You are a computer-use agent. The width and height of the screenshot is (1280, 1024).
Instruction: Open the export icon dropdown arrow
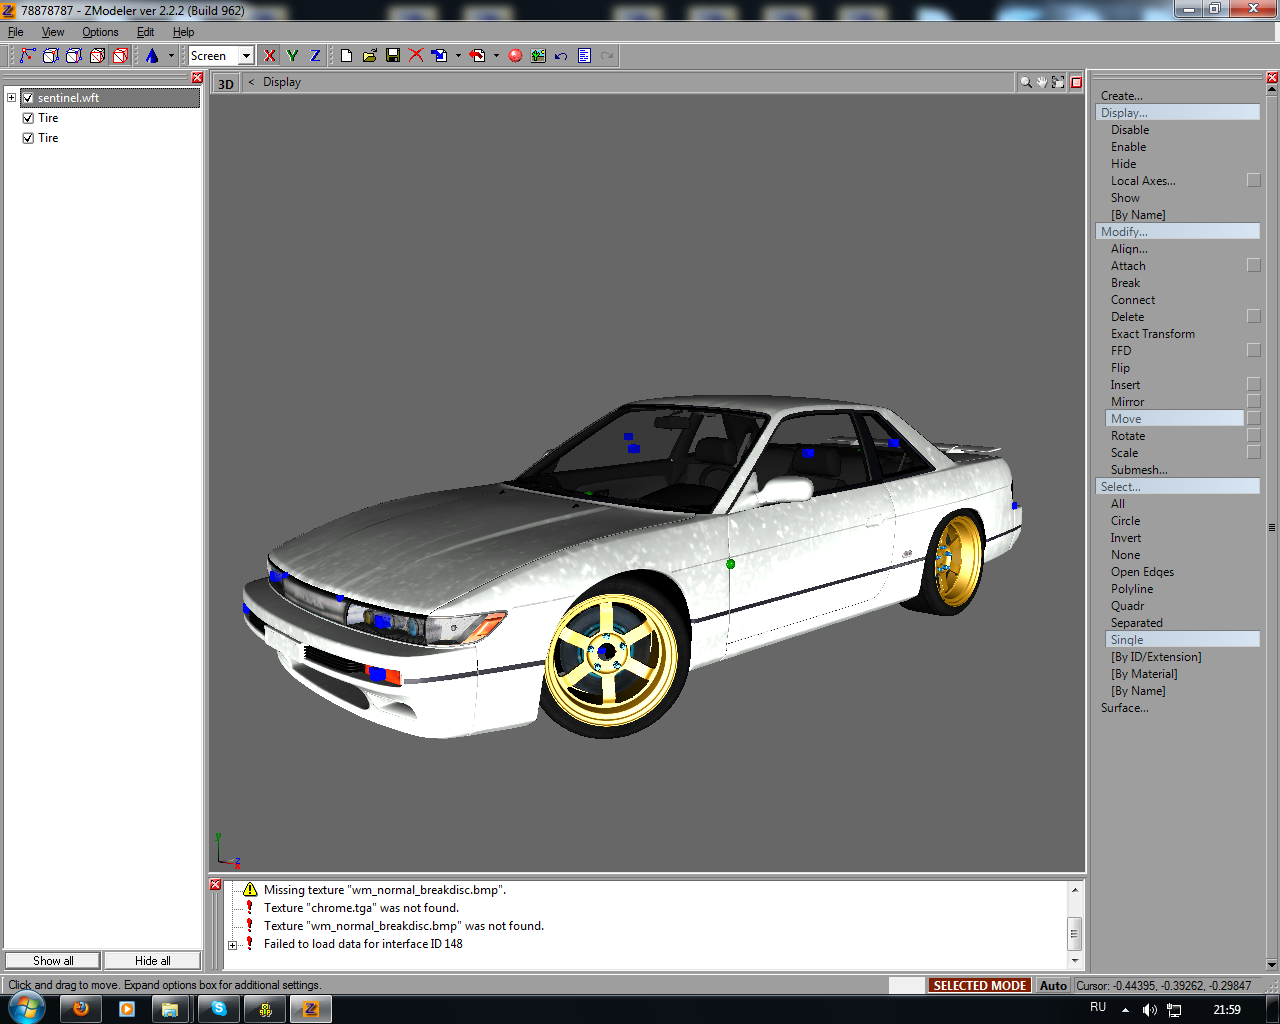click(496, 56)
